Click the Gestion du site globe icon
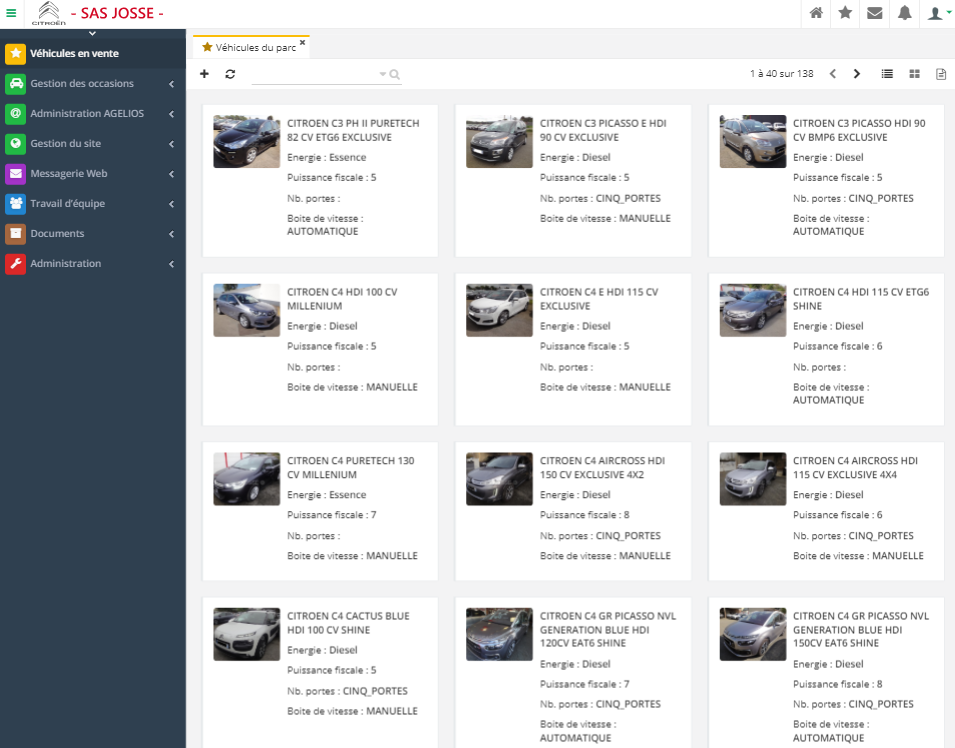 (x=16, y=144)
